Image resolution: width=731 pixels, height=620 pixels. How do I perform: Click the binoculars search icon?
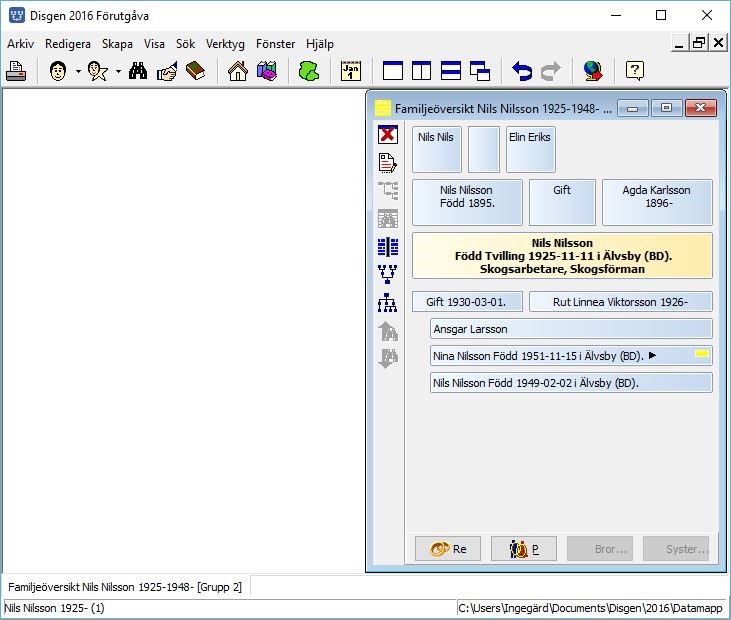coord(138,71)
